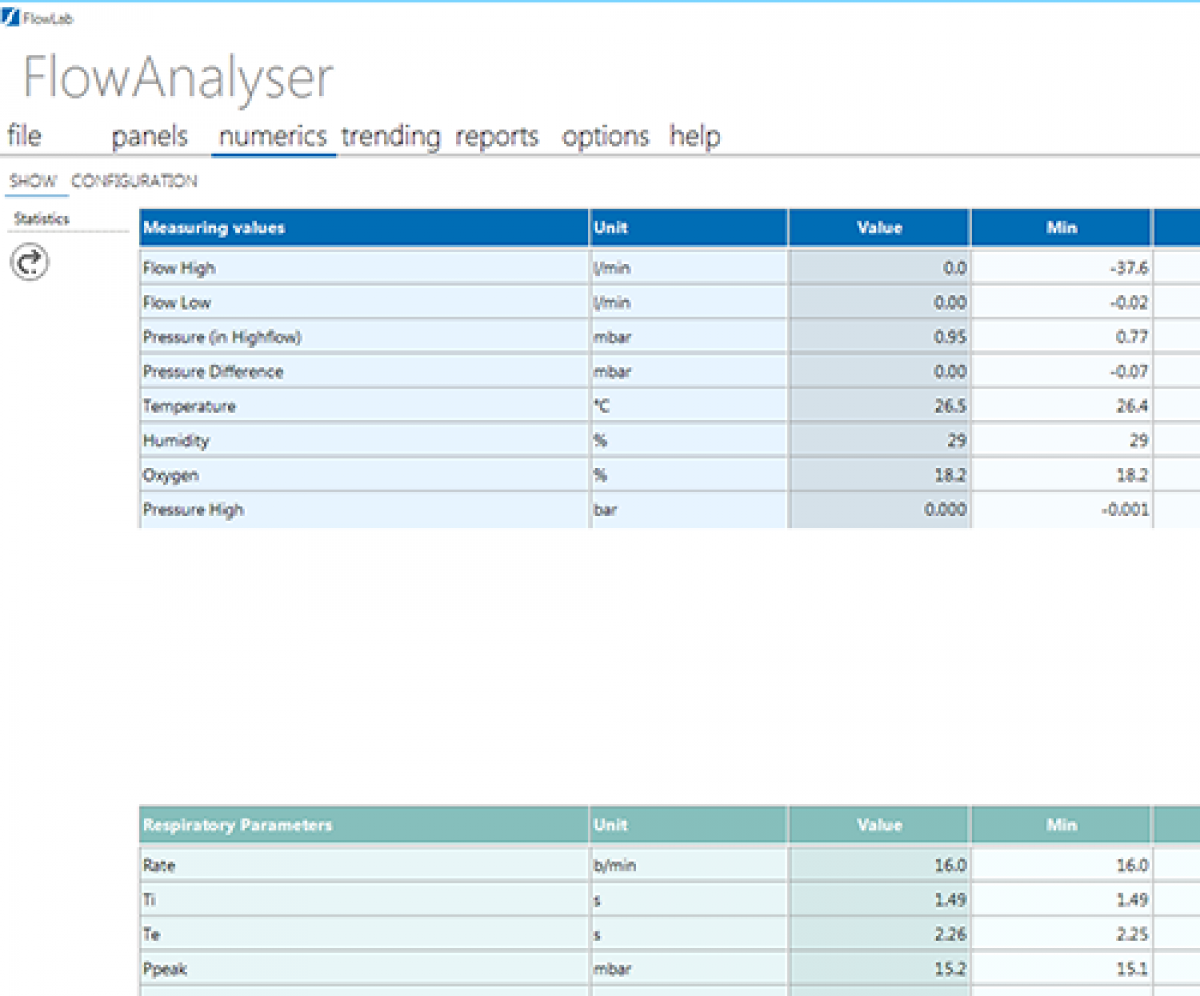Viewport: 1200px width, 996px height.
Task: Click the Flow Low min value -0.02
Action: [1062, 303]
